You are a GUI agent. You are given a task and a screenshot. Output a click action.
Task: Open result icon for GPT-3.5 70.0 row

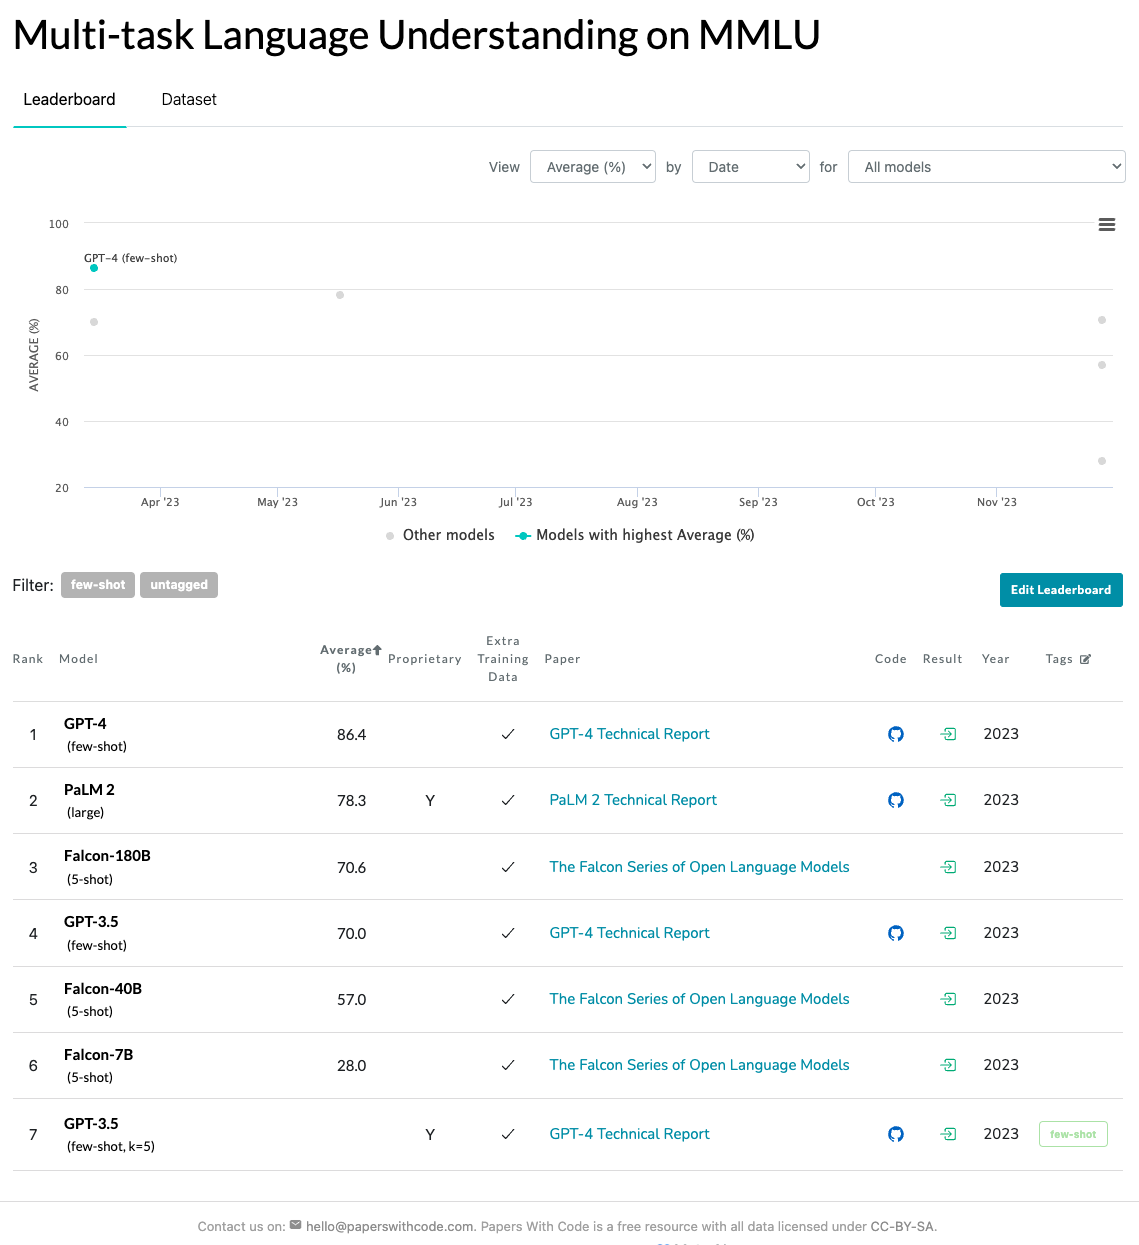click(x=948, y=933)
